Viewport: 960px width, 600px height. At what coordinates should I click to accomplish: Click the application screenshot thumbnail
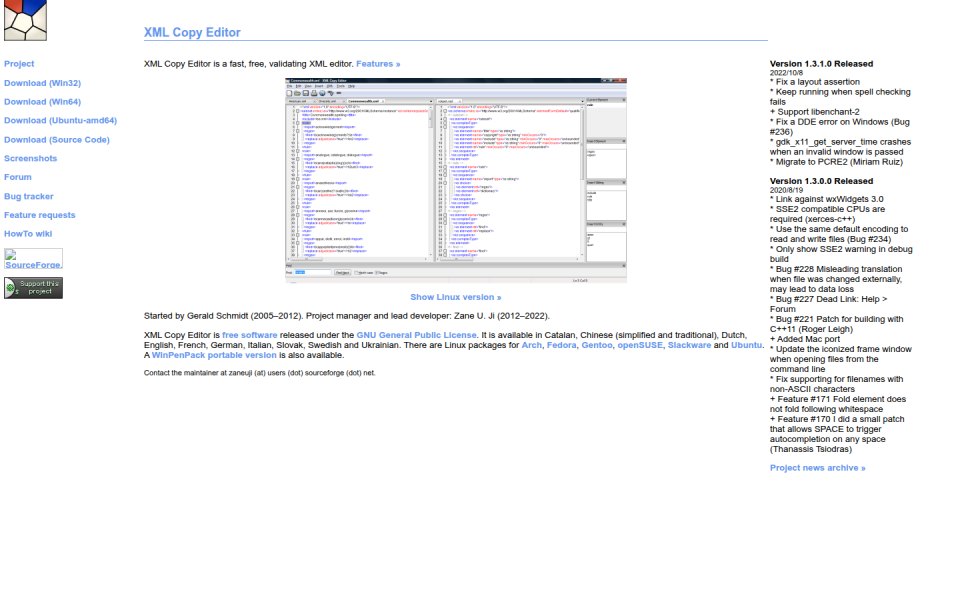click(456, 180)
